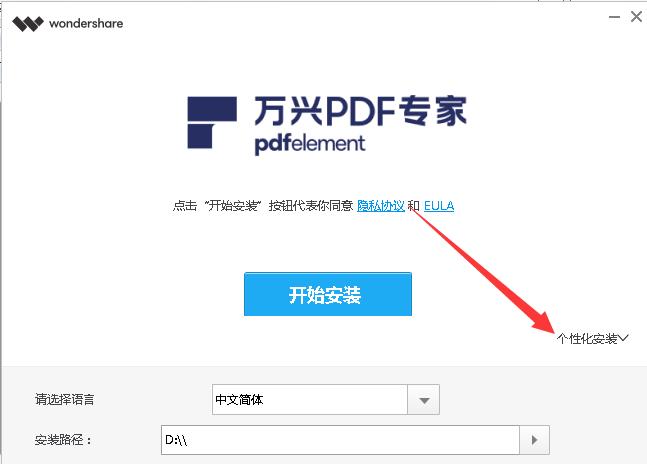Minimize the installer window
This screenshot has width=647, height=464.
pos(614,17)
